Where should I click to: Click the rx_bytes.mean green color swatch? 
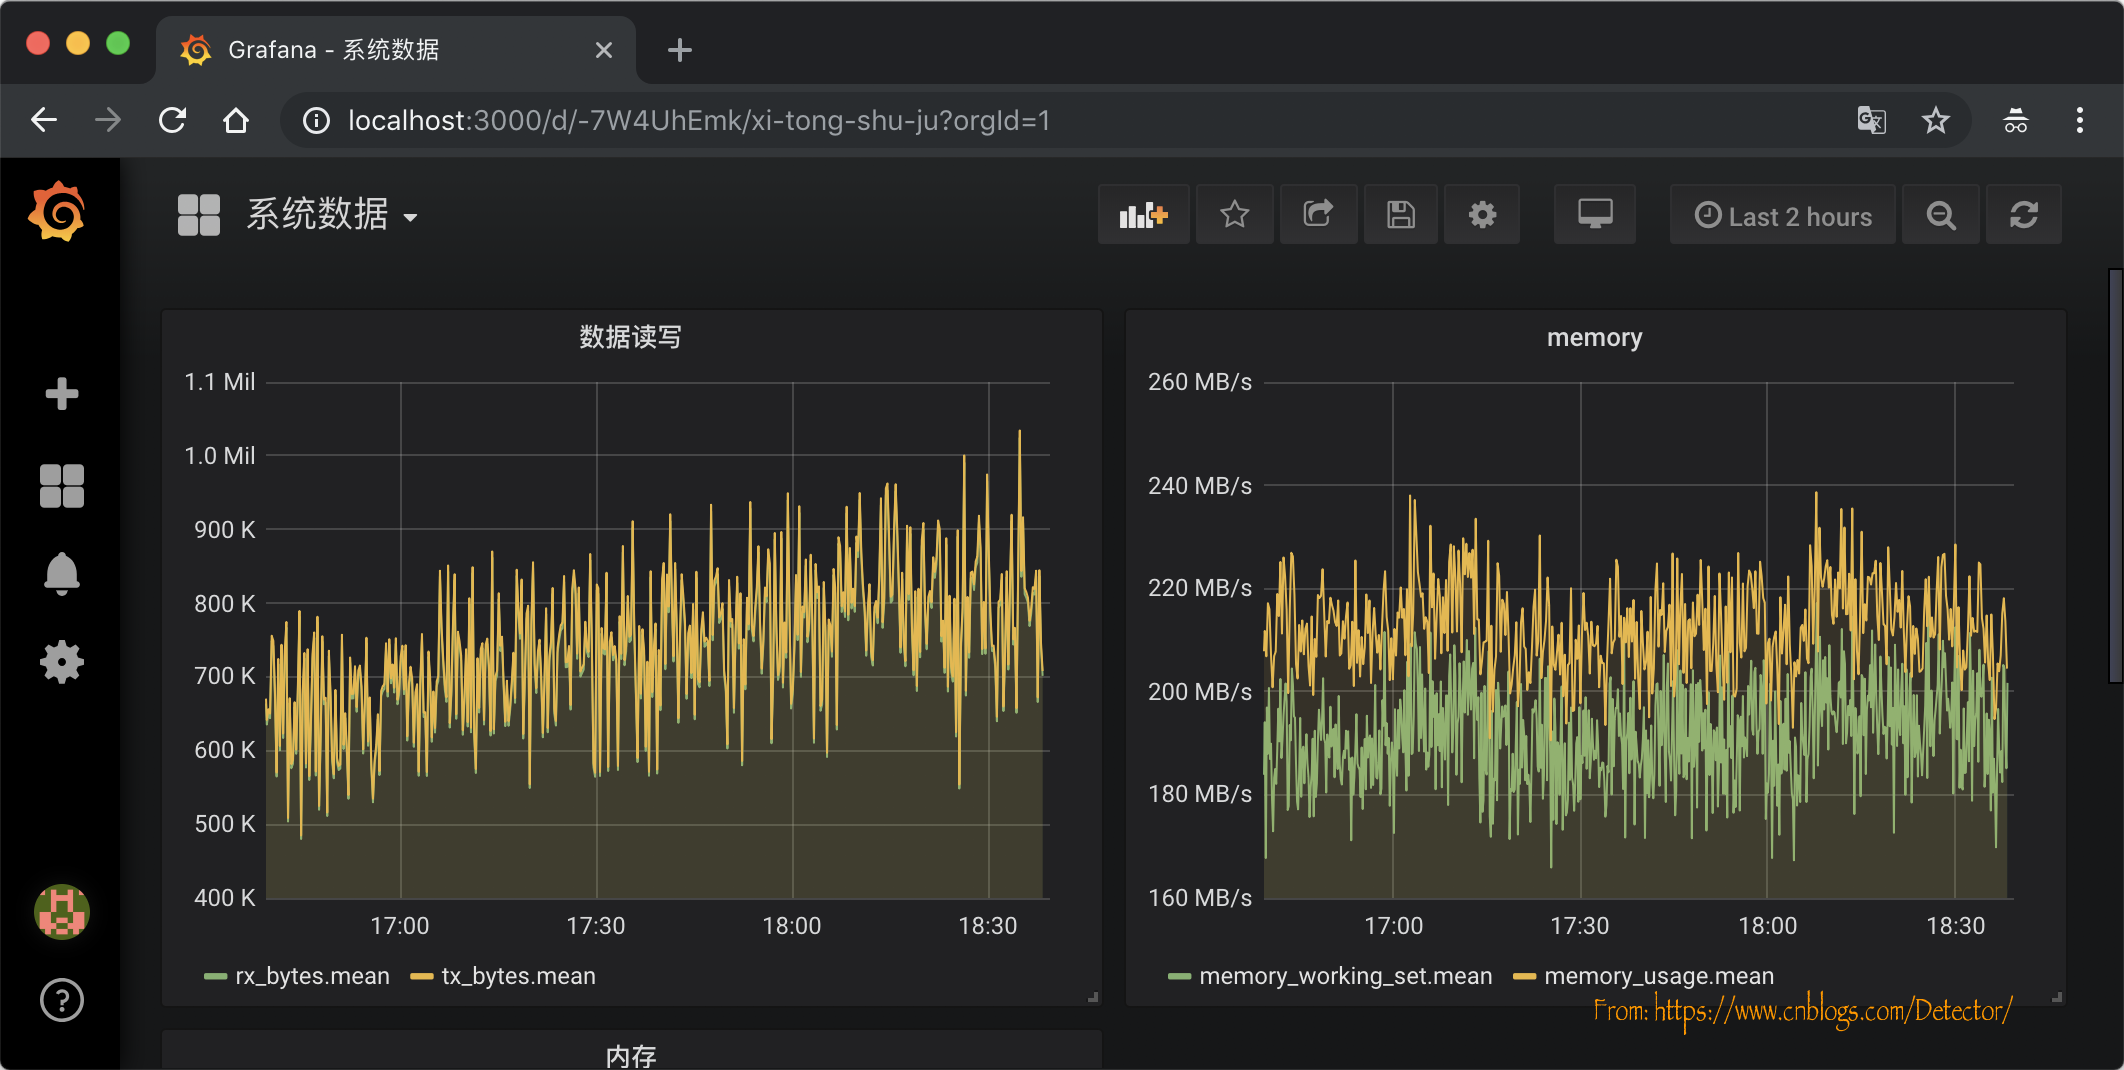click(x=215, y=977)
